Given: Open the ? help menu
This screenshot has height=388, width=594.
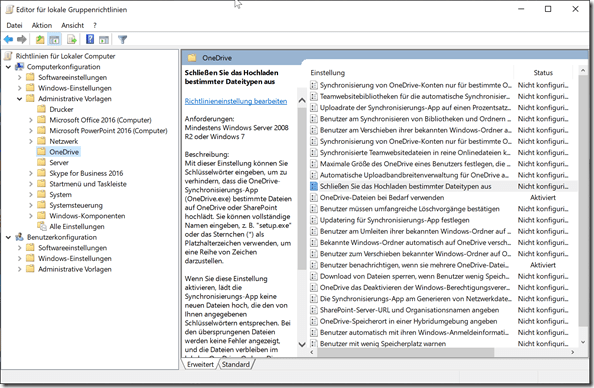Looking at the screenshot, I should (95, 25).
